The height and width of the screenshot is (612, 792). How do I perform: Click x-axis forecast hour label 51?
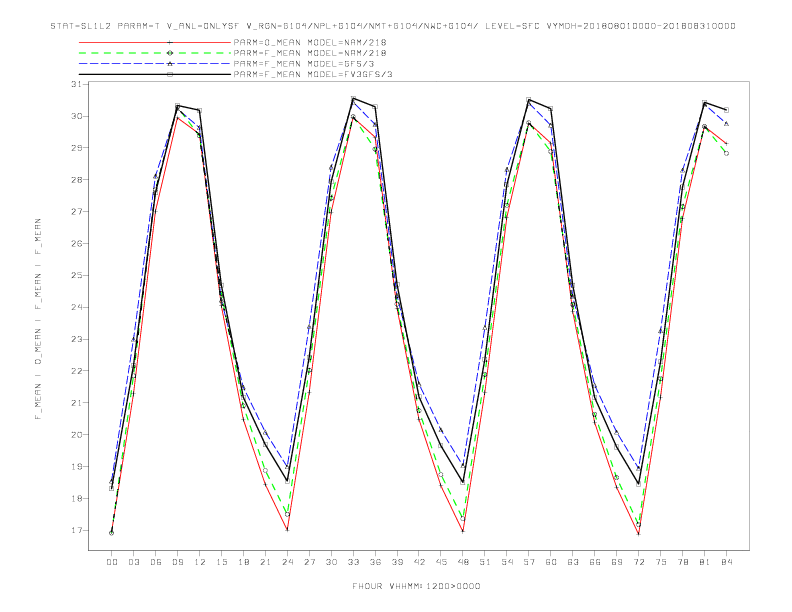tap(485, 562)
